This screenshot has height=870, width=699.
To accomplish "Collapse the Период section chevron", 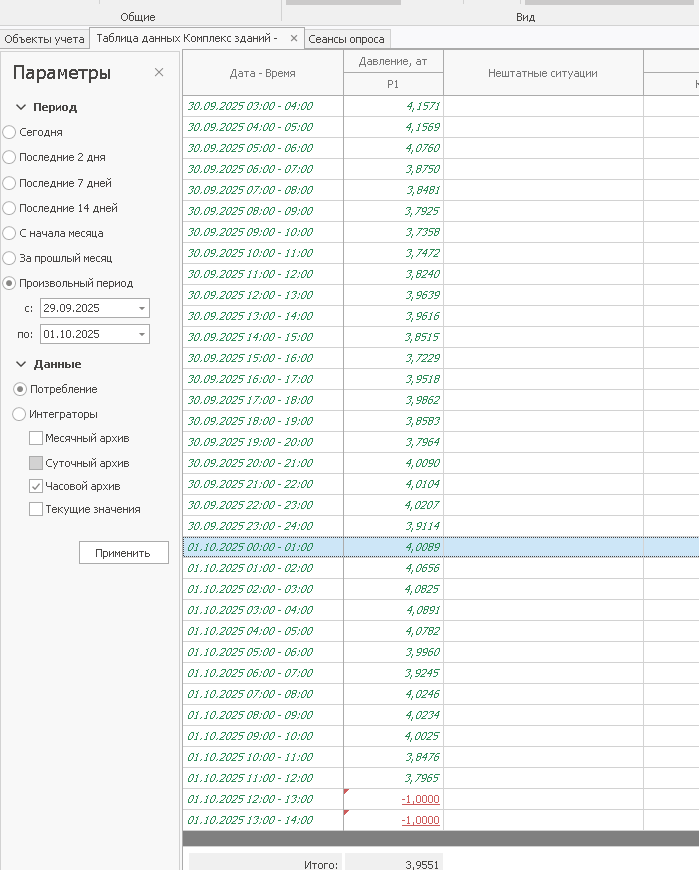I will click(x=21, y=107).
